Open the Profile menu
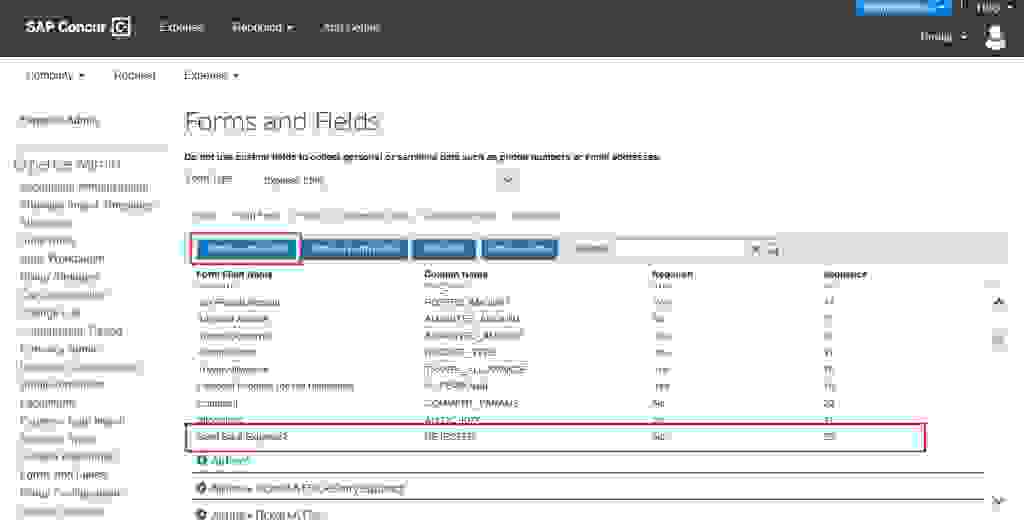This screenshot has width=1024, height=521. (x=943, y=37)
